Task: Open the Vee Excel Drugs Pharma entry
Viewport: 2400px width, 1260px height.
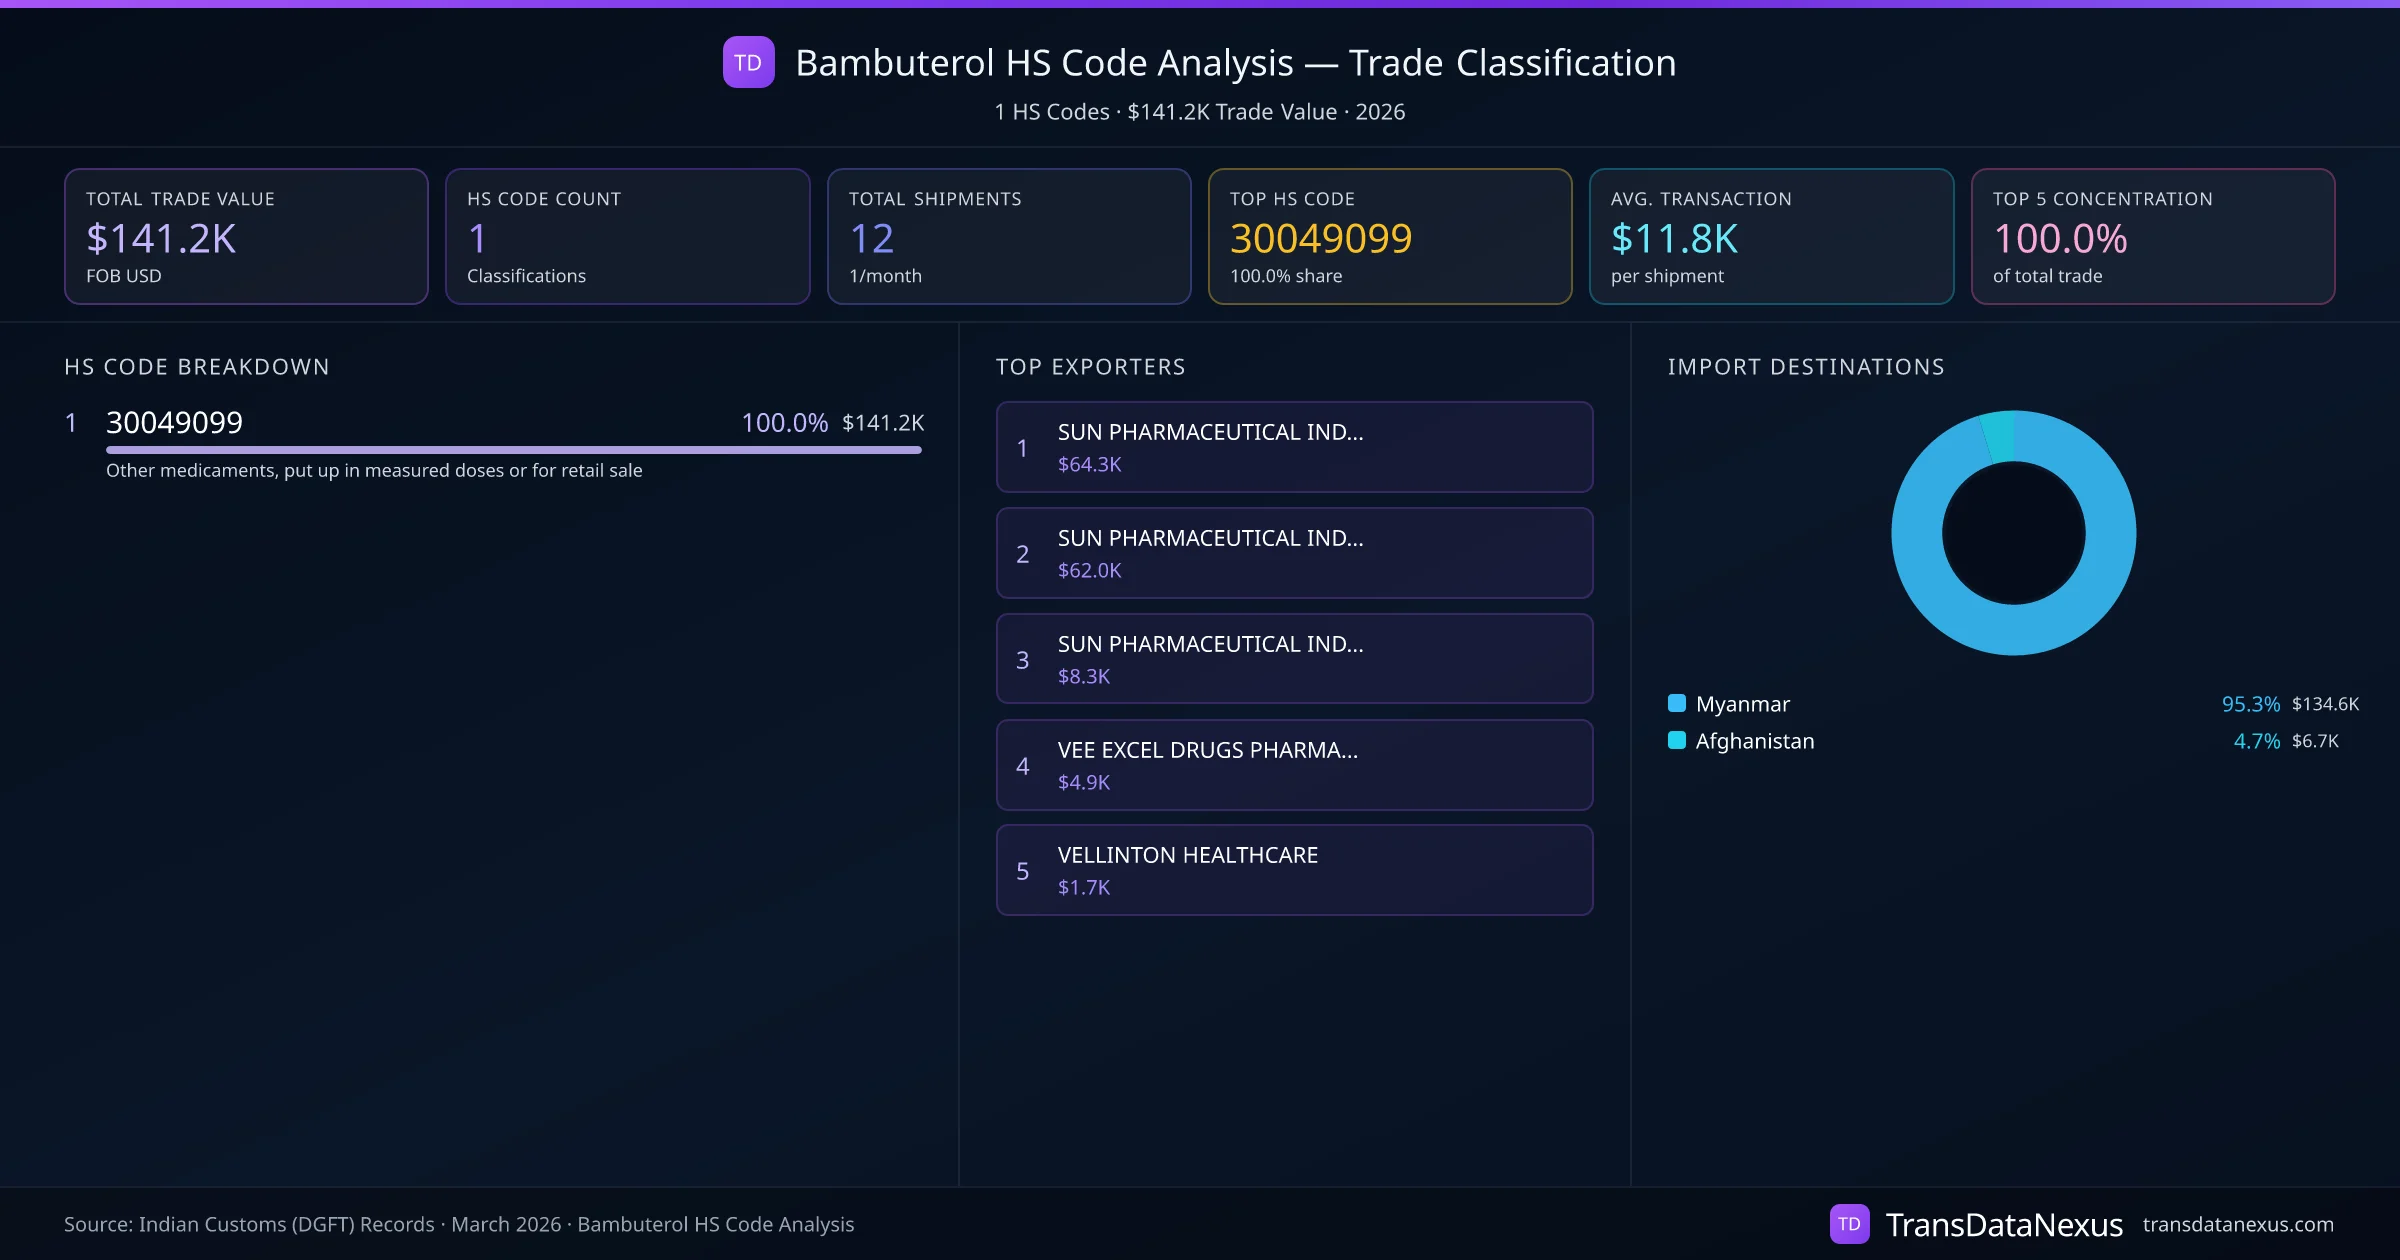Action: click(x=1294, y=765)
